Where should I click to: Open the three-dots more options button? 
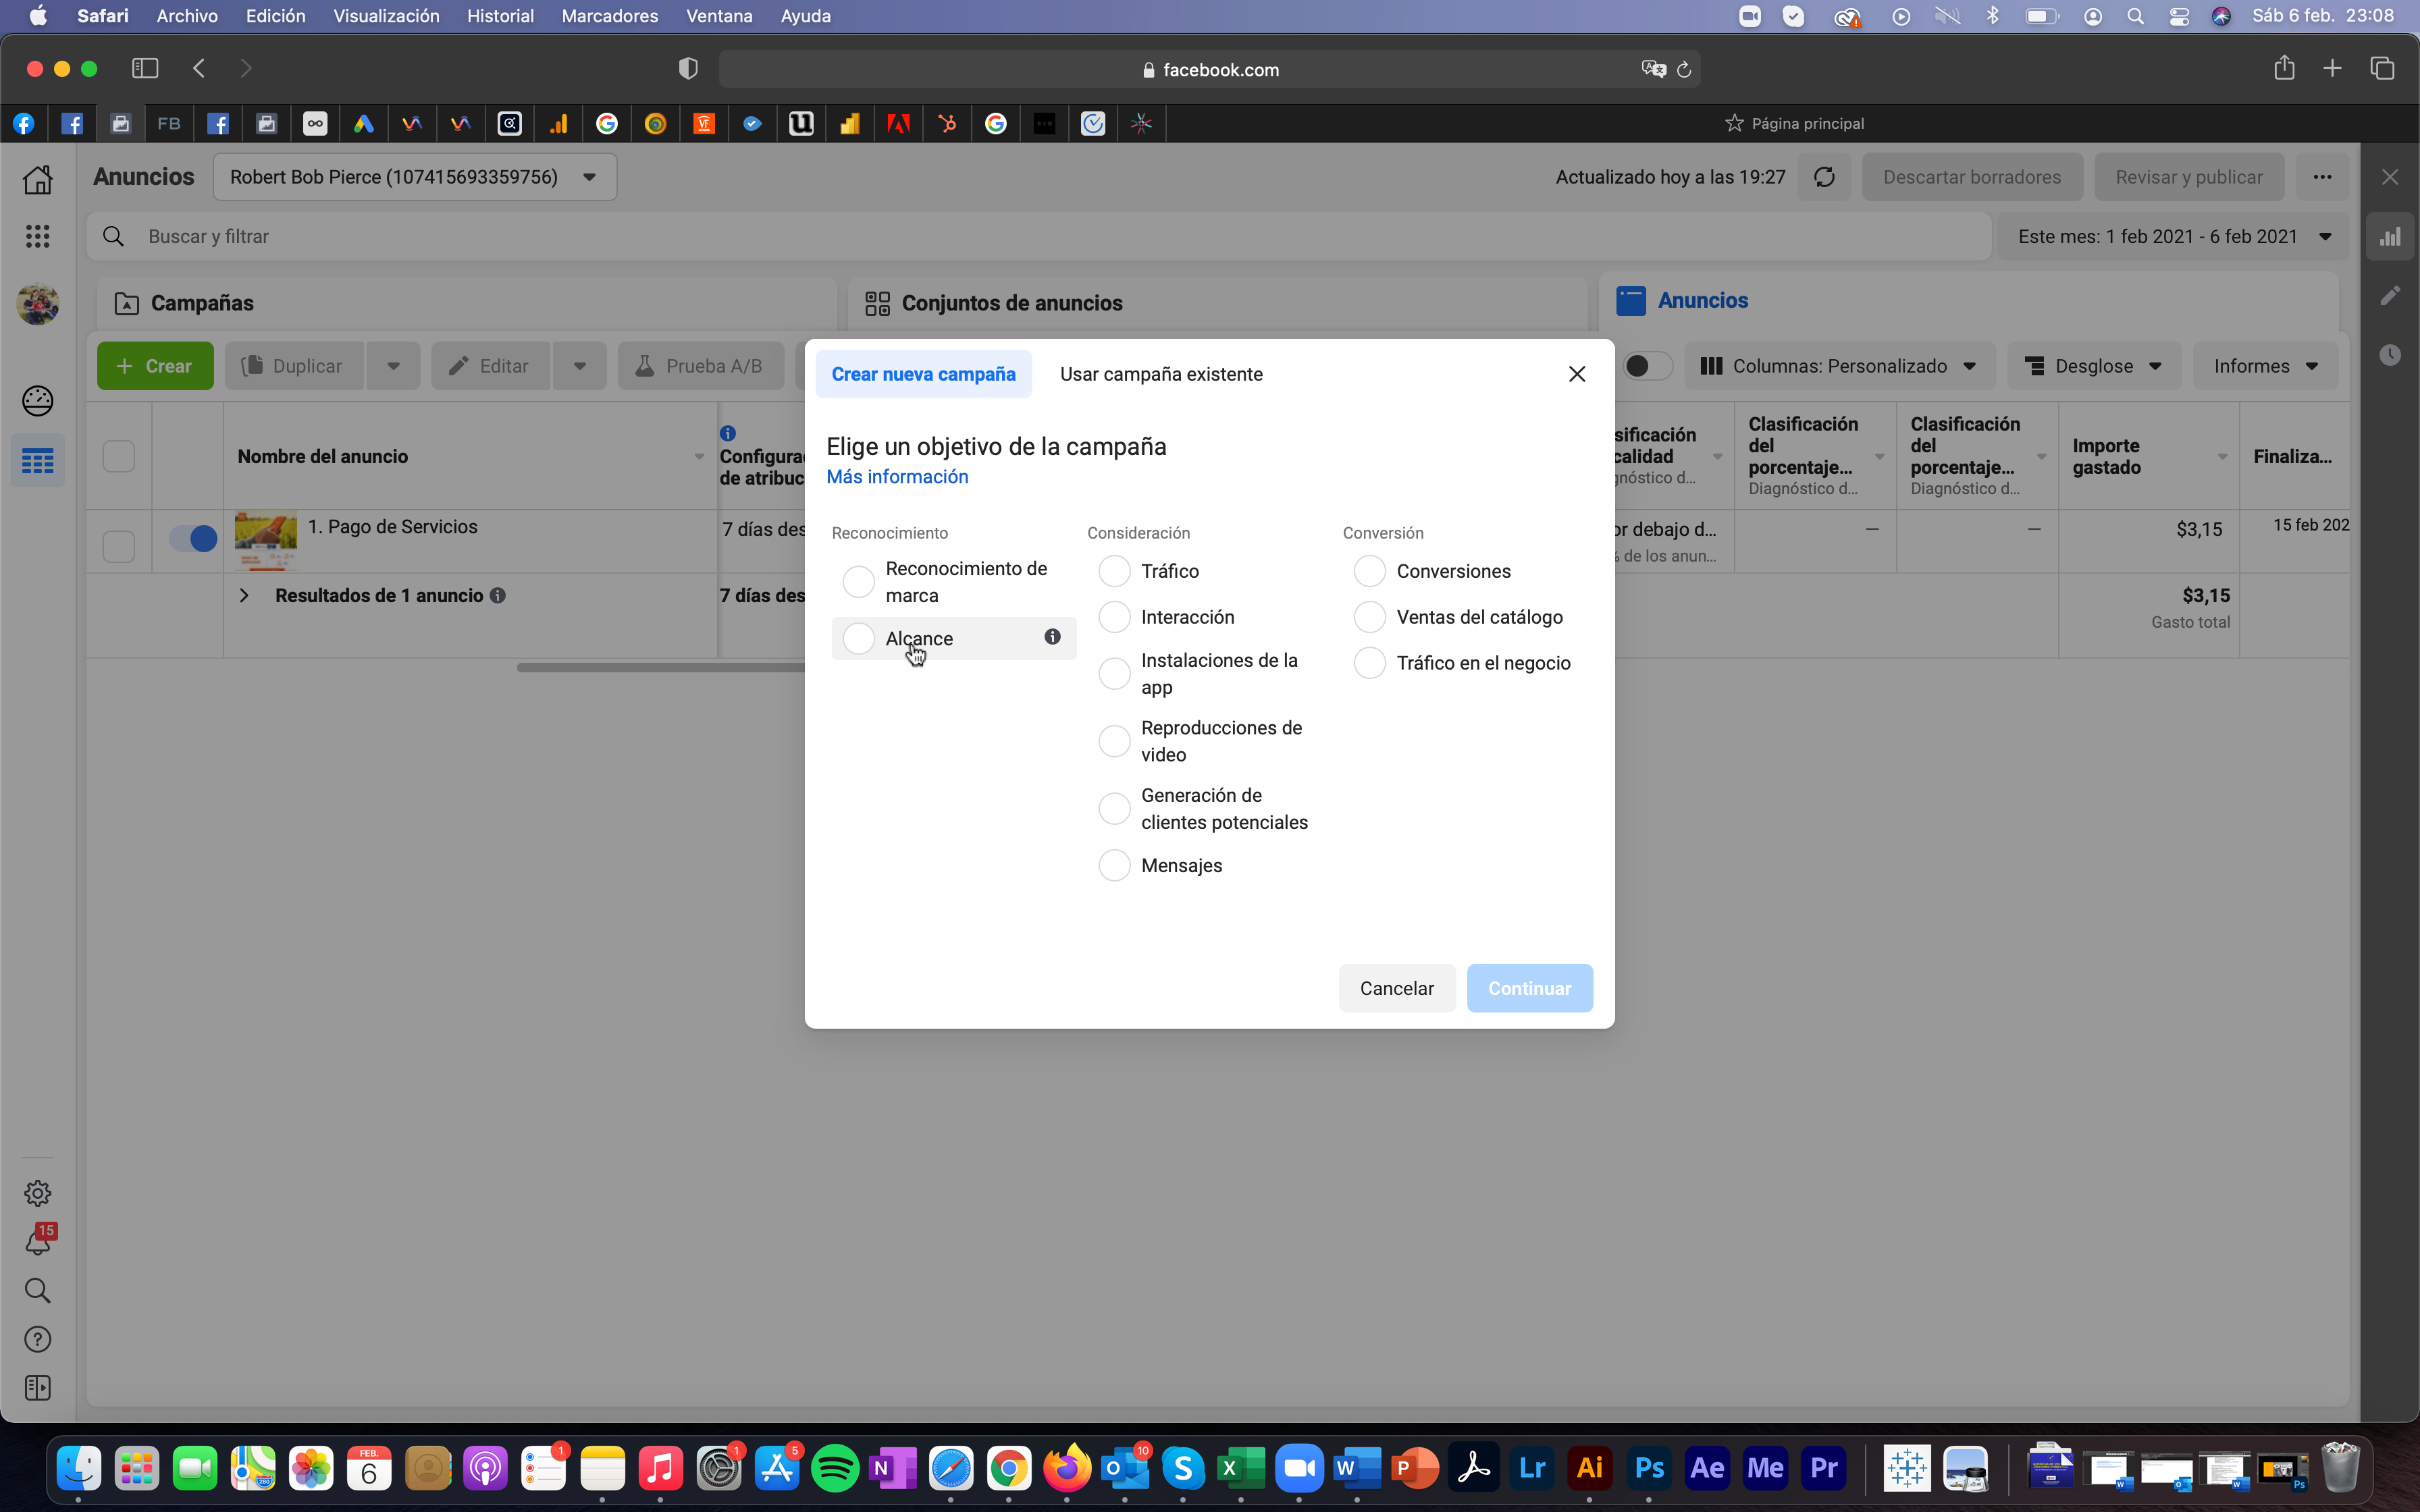(2322, 177)
